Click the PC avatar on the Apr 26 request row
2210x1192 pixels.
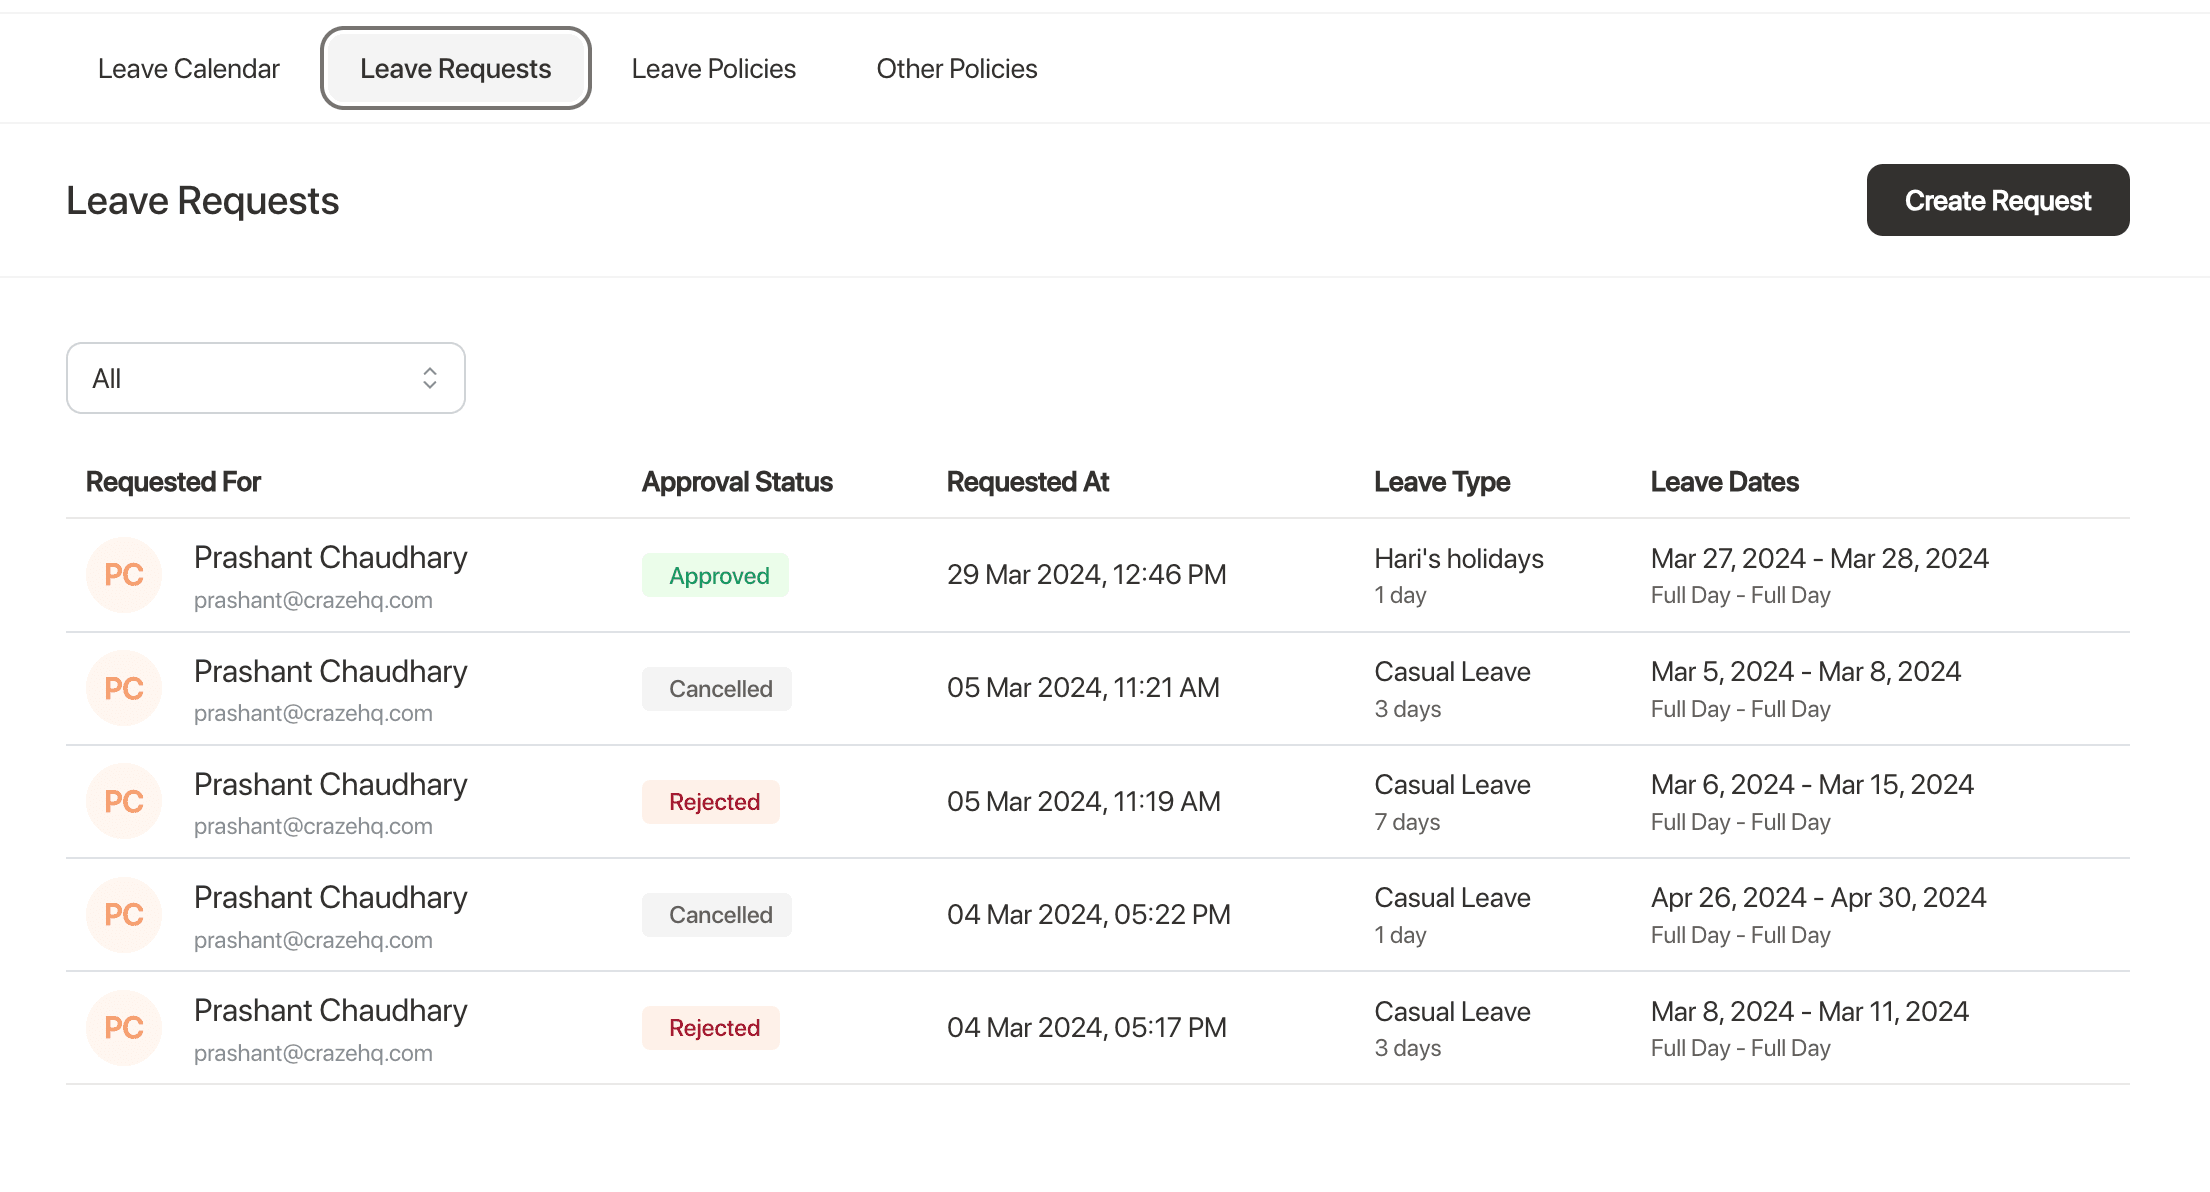point(123,915)
